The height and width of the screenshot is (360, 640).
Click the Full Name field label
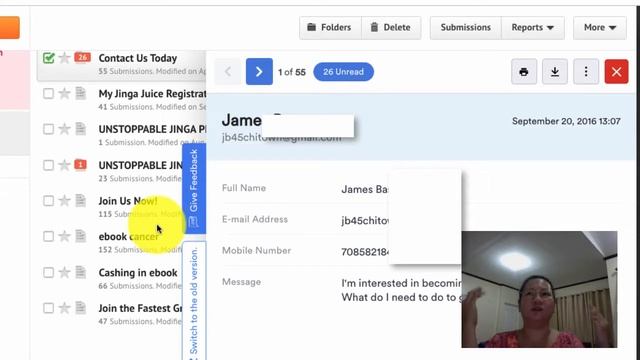click(244, 188)
